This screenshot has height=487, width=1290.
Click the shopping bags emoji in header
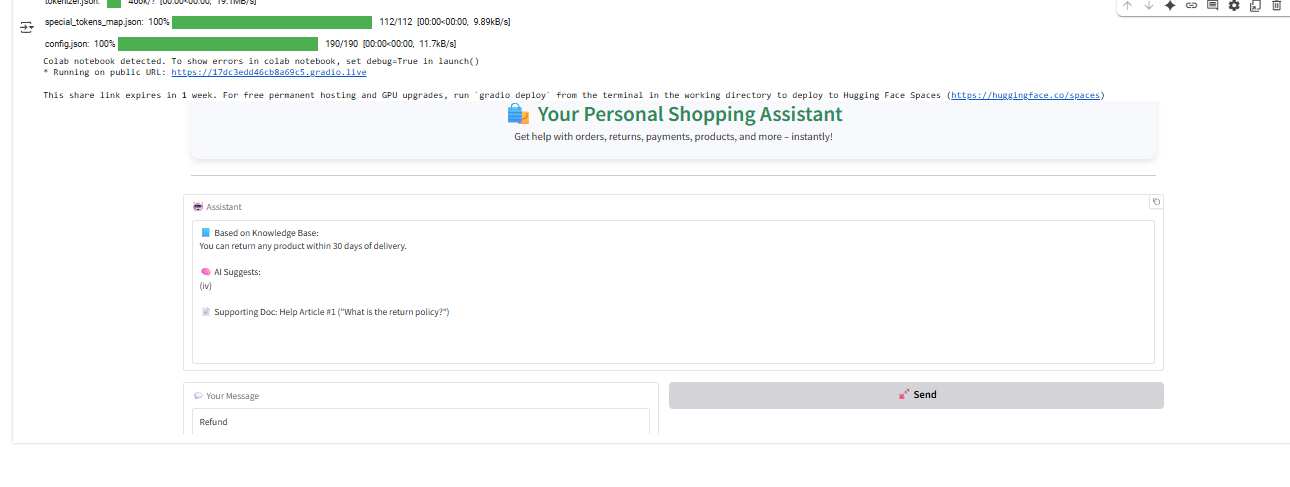click(x=518, y=114)
